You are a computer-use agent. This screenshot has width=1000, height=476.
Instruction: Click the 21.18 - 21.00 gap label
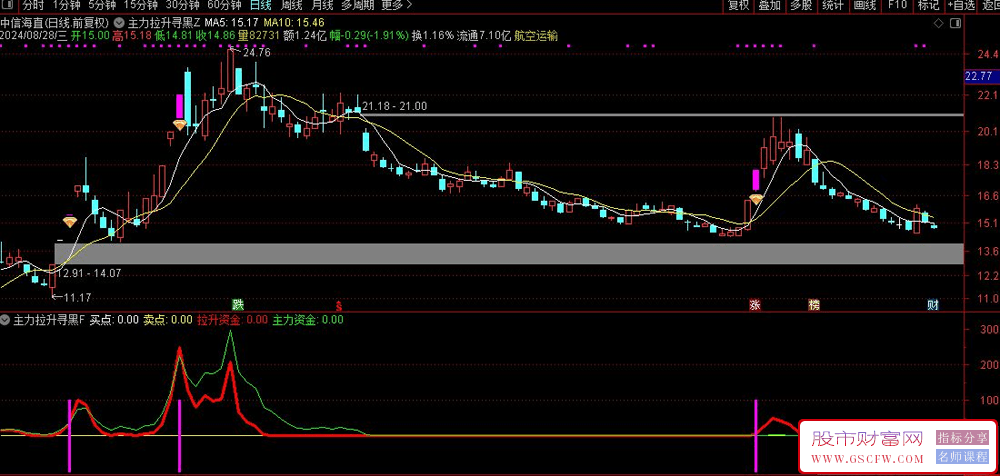[x=395, y=106]
